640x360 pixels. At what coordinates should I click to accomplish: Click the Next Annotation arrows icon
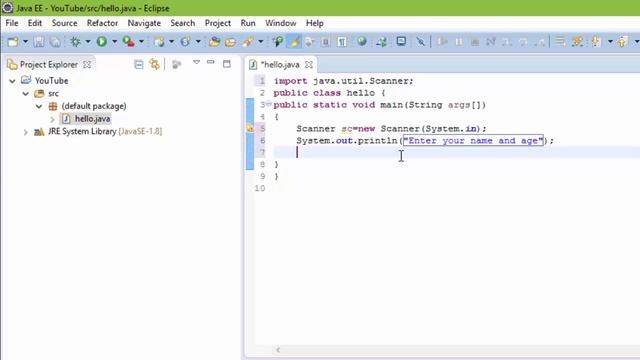click(382, 42)
